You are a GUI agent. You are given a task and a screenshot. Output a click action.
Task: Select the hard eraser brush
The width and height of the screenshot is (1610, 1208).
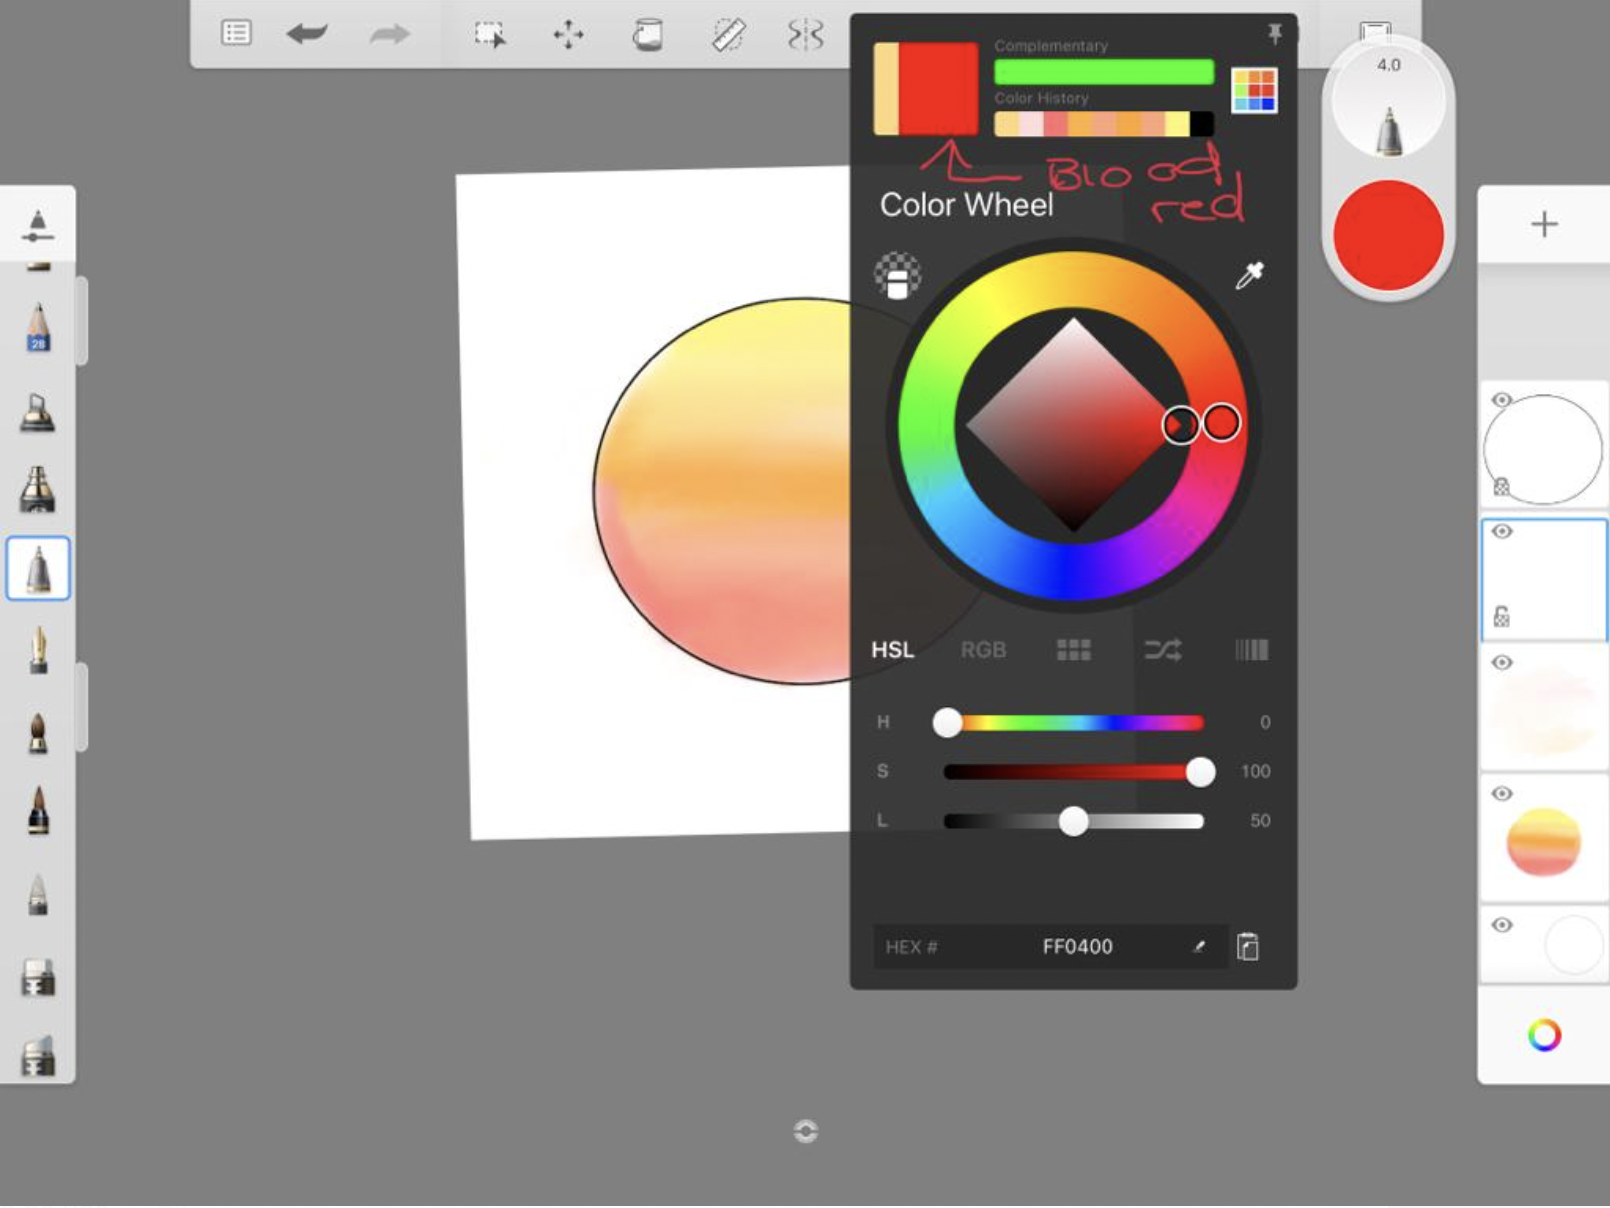coord(38,977)
